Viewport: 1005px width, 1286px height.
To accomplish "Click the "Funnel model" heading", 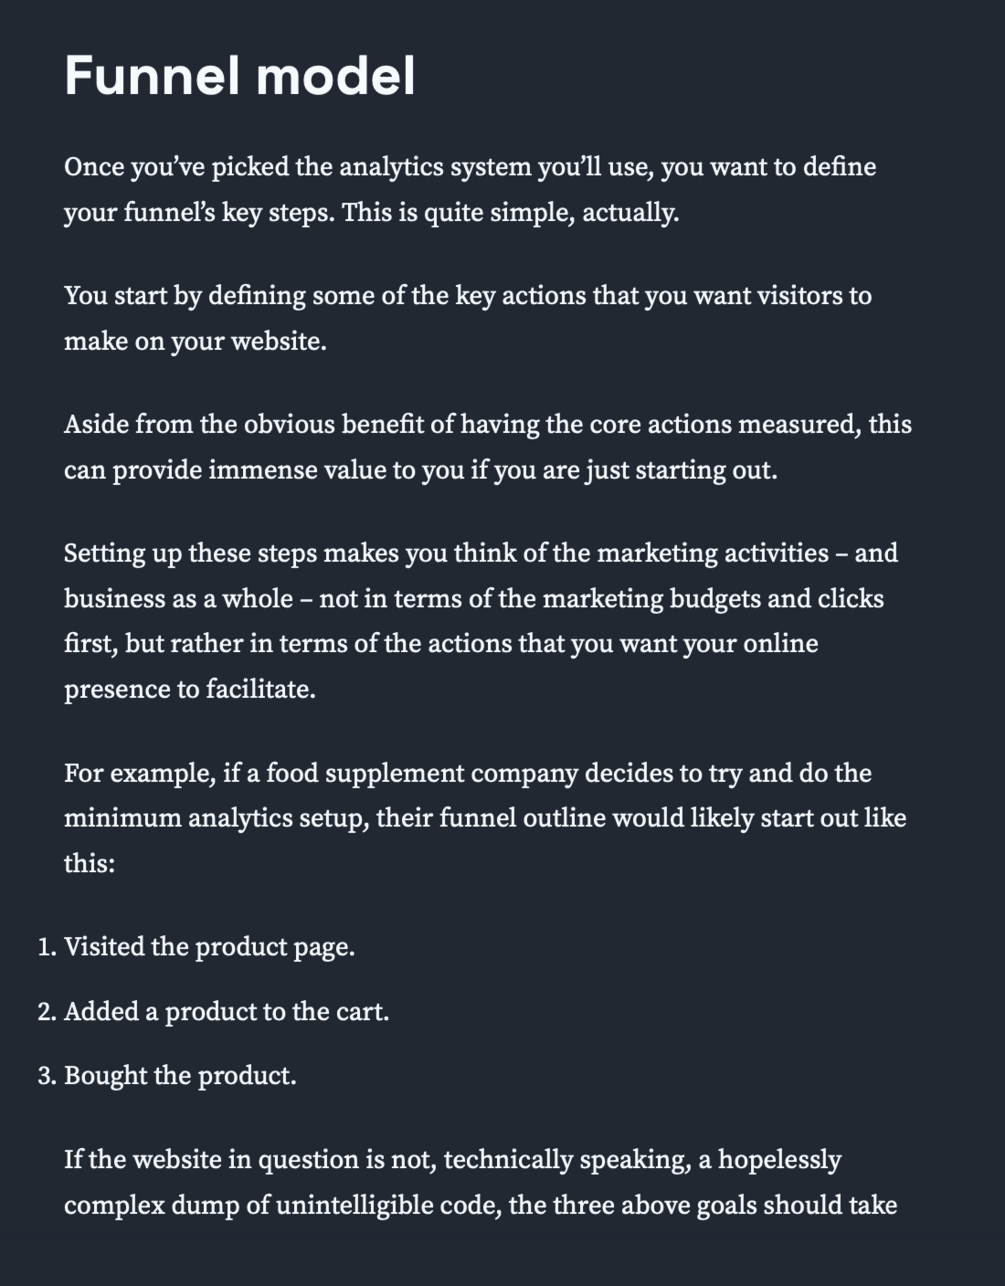I will [239, 76].
